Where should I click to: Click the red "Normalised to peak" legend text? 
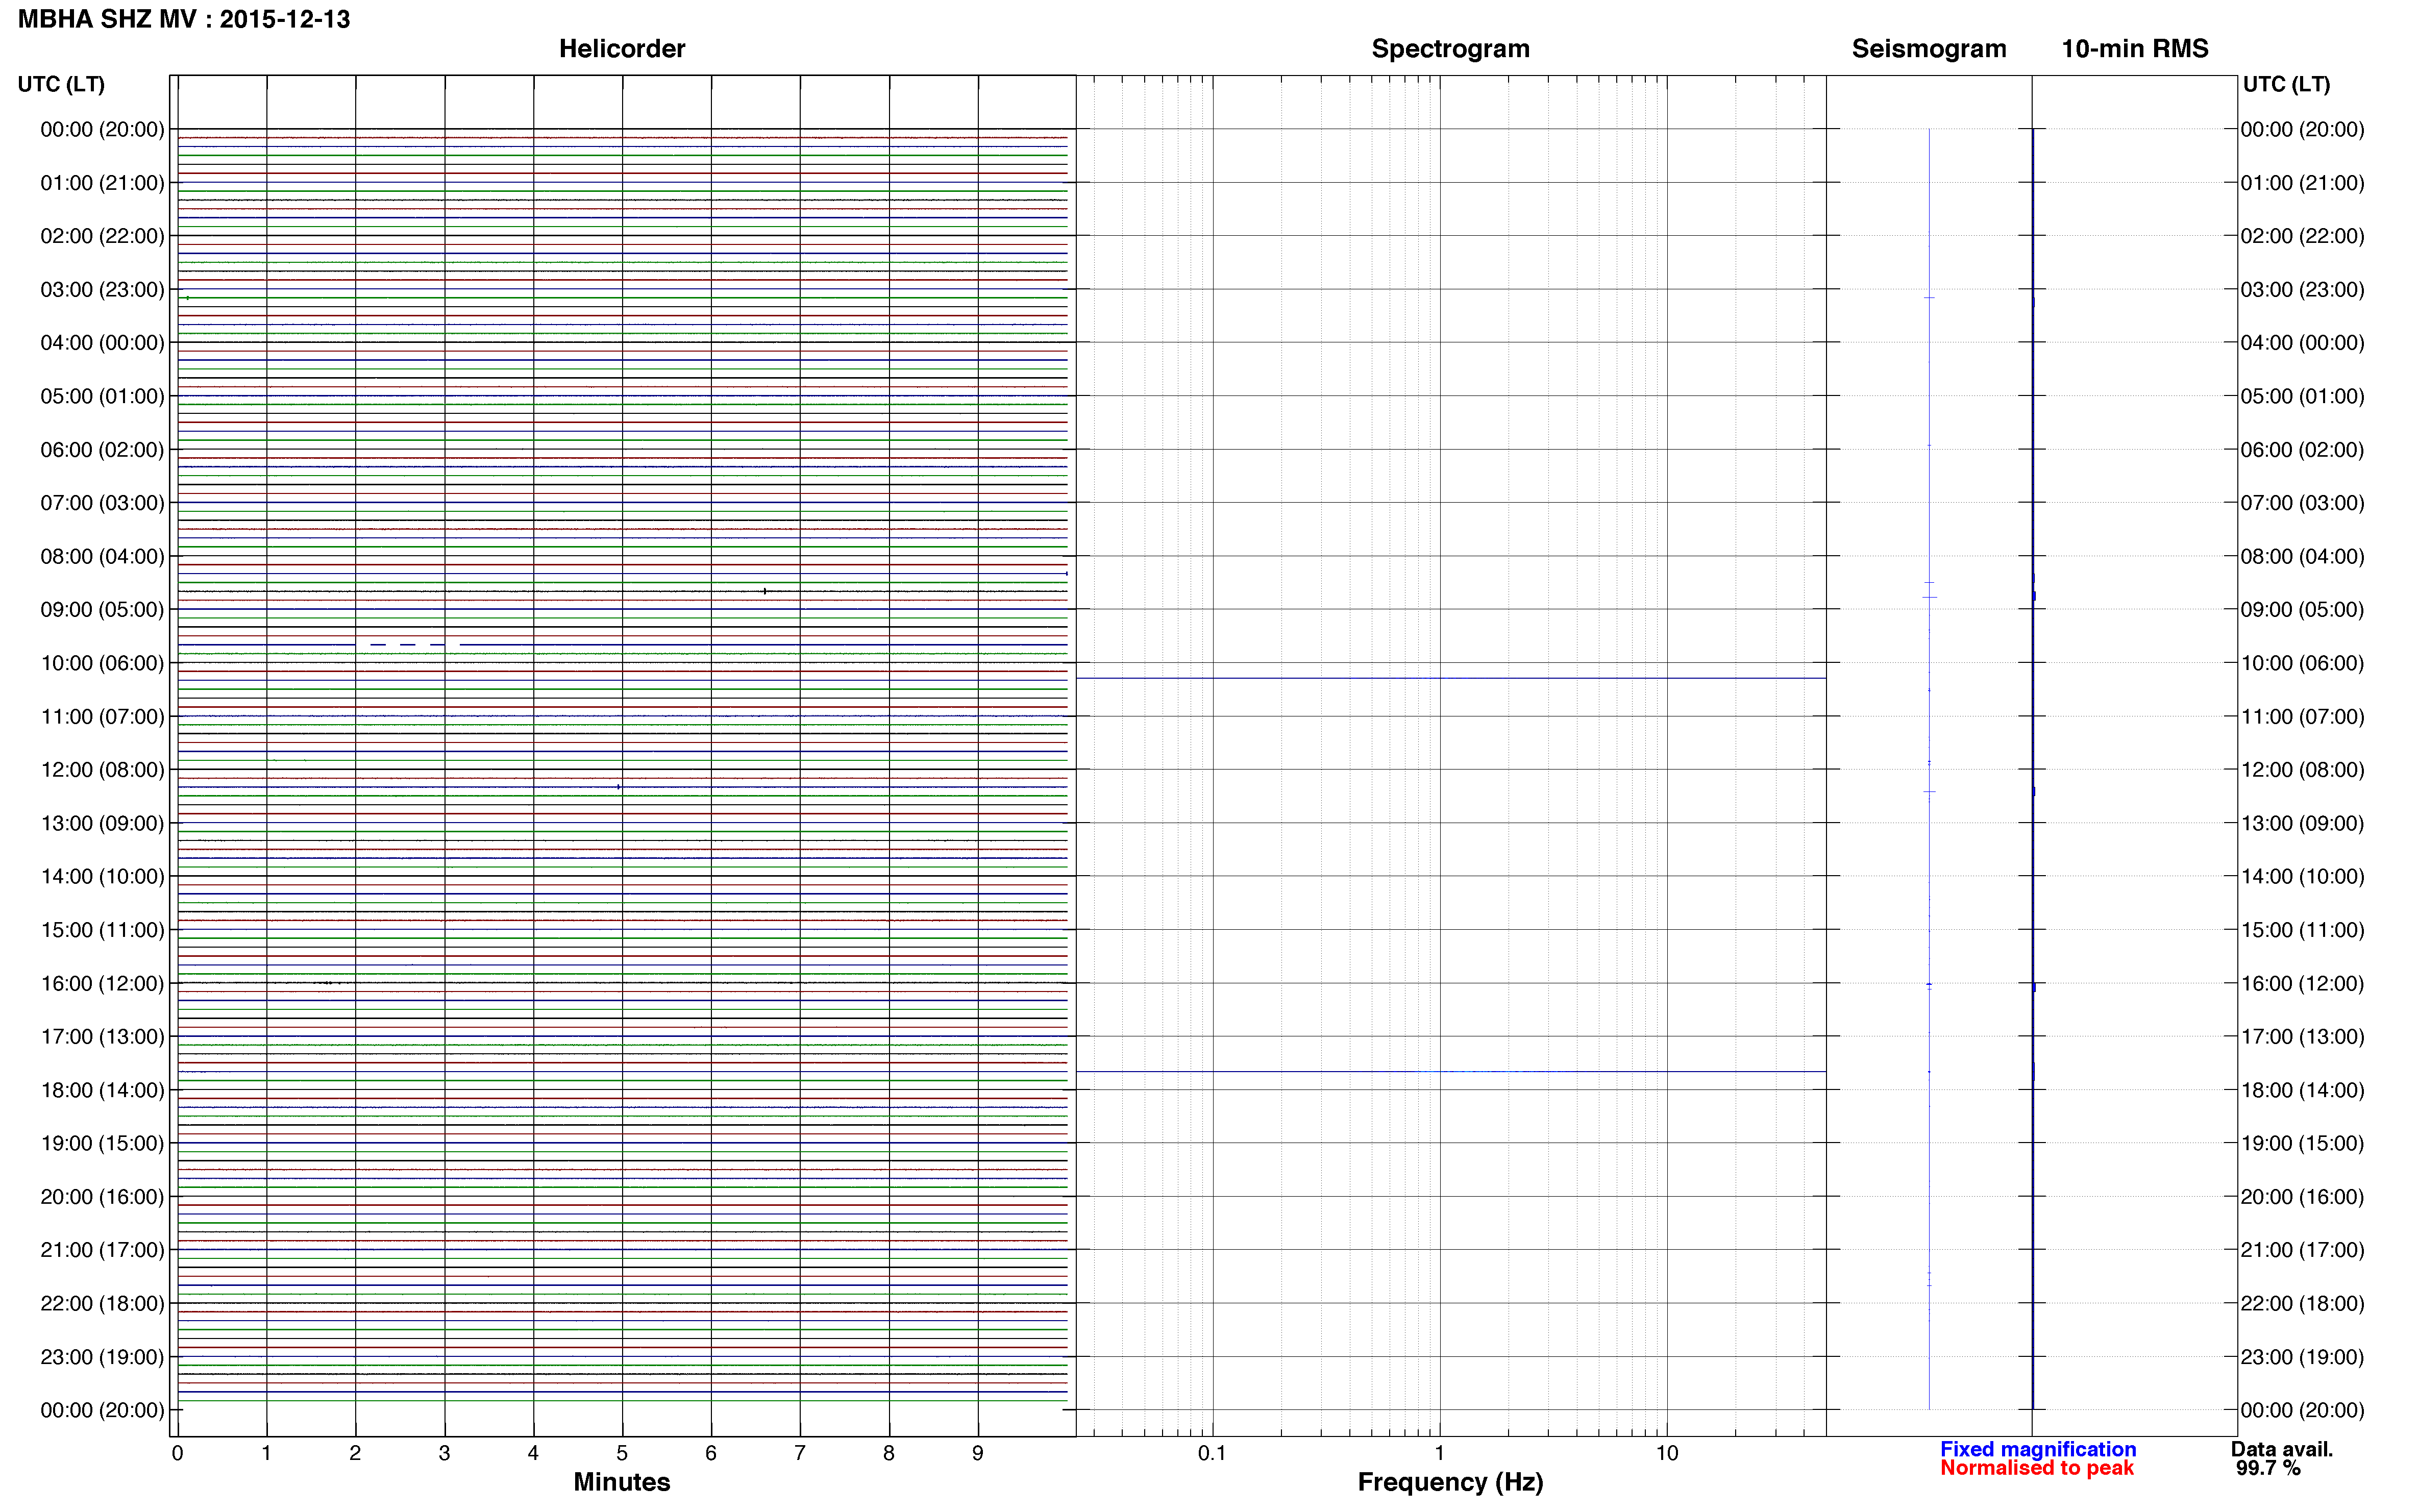2037,1468
